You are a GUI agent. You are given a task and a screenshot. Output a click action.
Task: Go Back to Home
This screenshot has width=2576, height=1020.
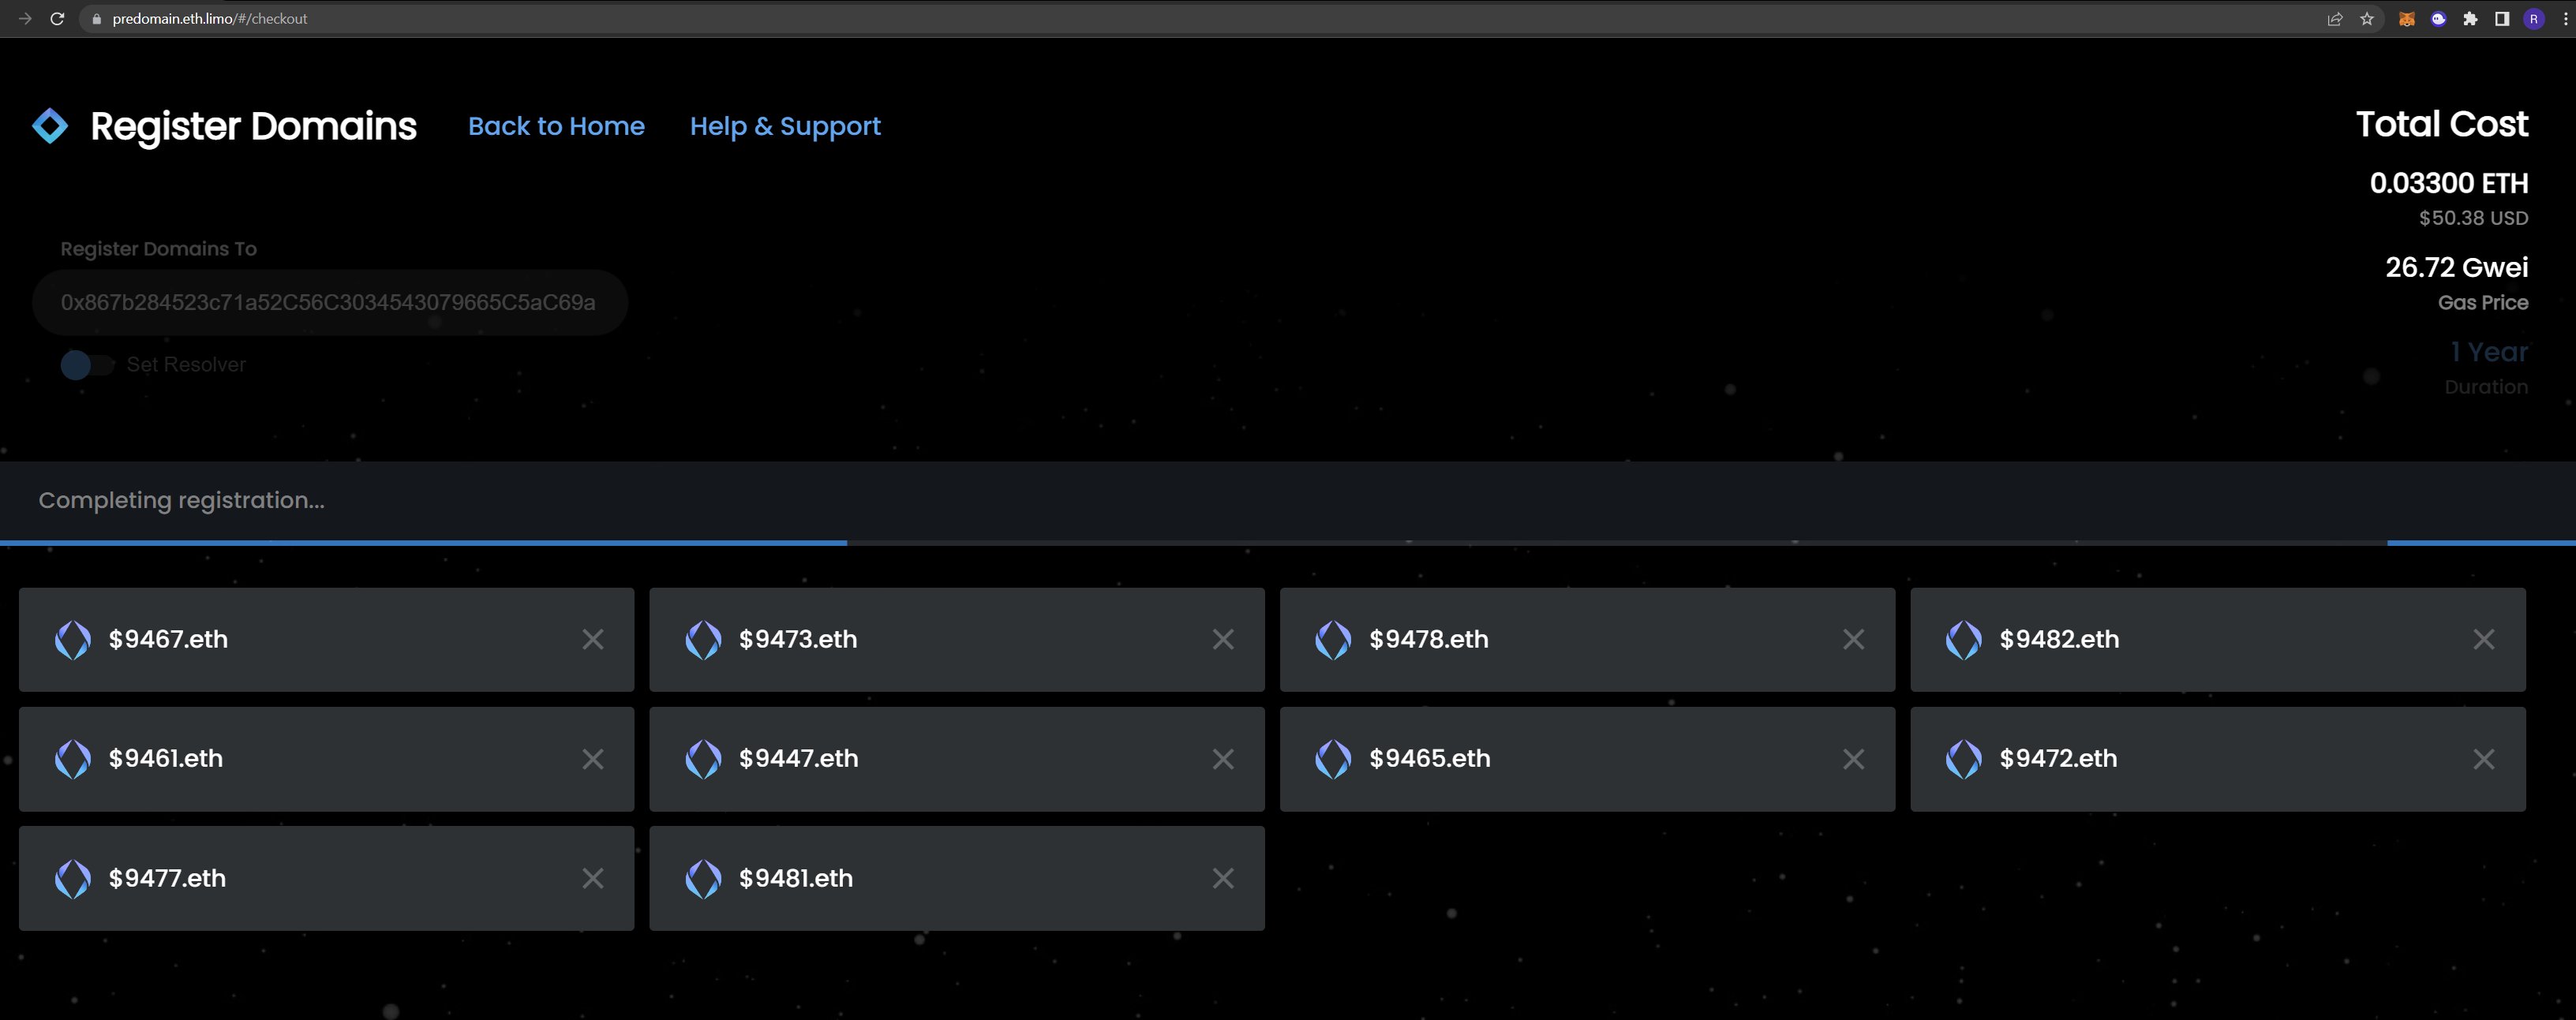556,126
